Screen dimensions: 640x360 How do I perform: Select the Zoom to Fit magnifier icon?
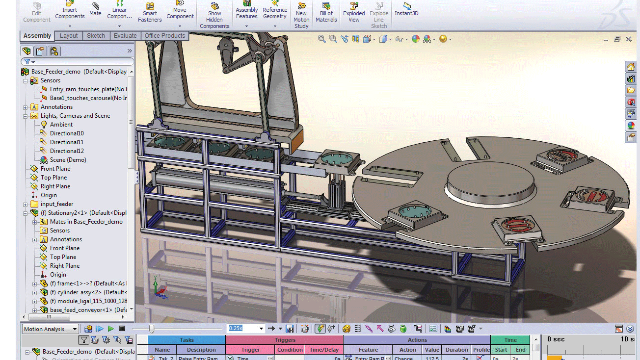pyautogui.click(x=322, y=39)
